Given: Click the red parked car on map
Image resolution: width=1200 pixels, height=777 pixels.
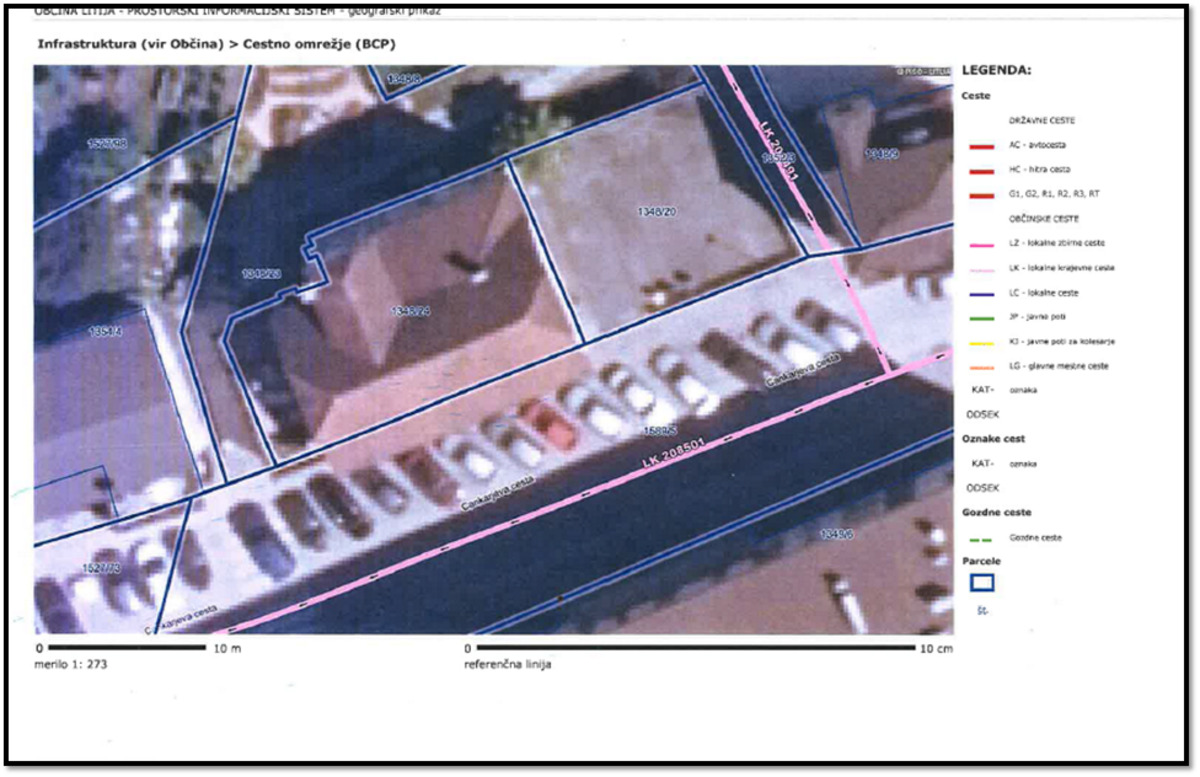Looking at the screenshot, I should point(545,424).
